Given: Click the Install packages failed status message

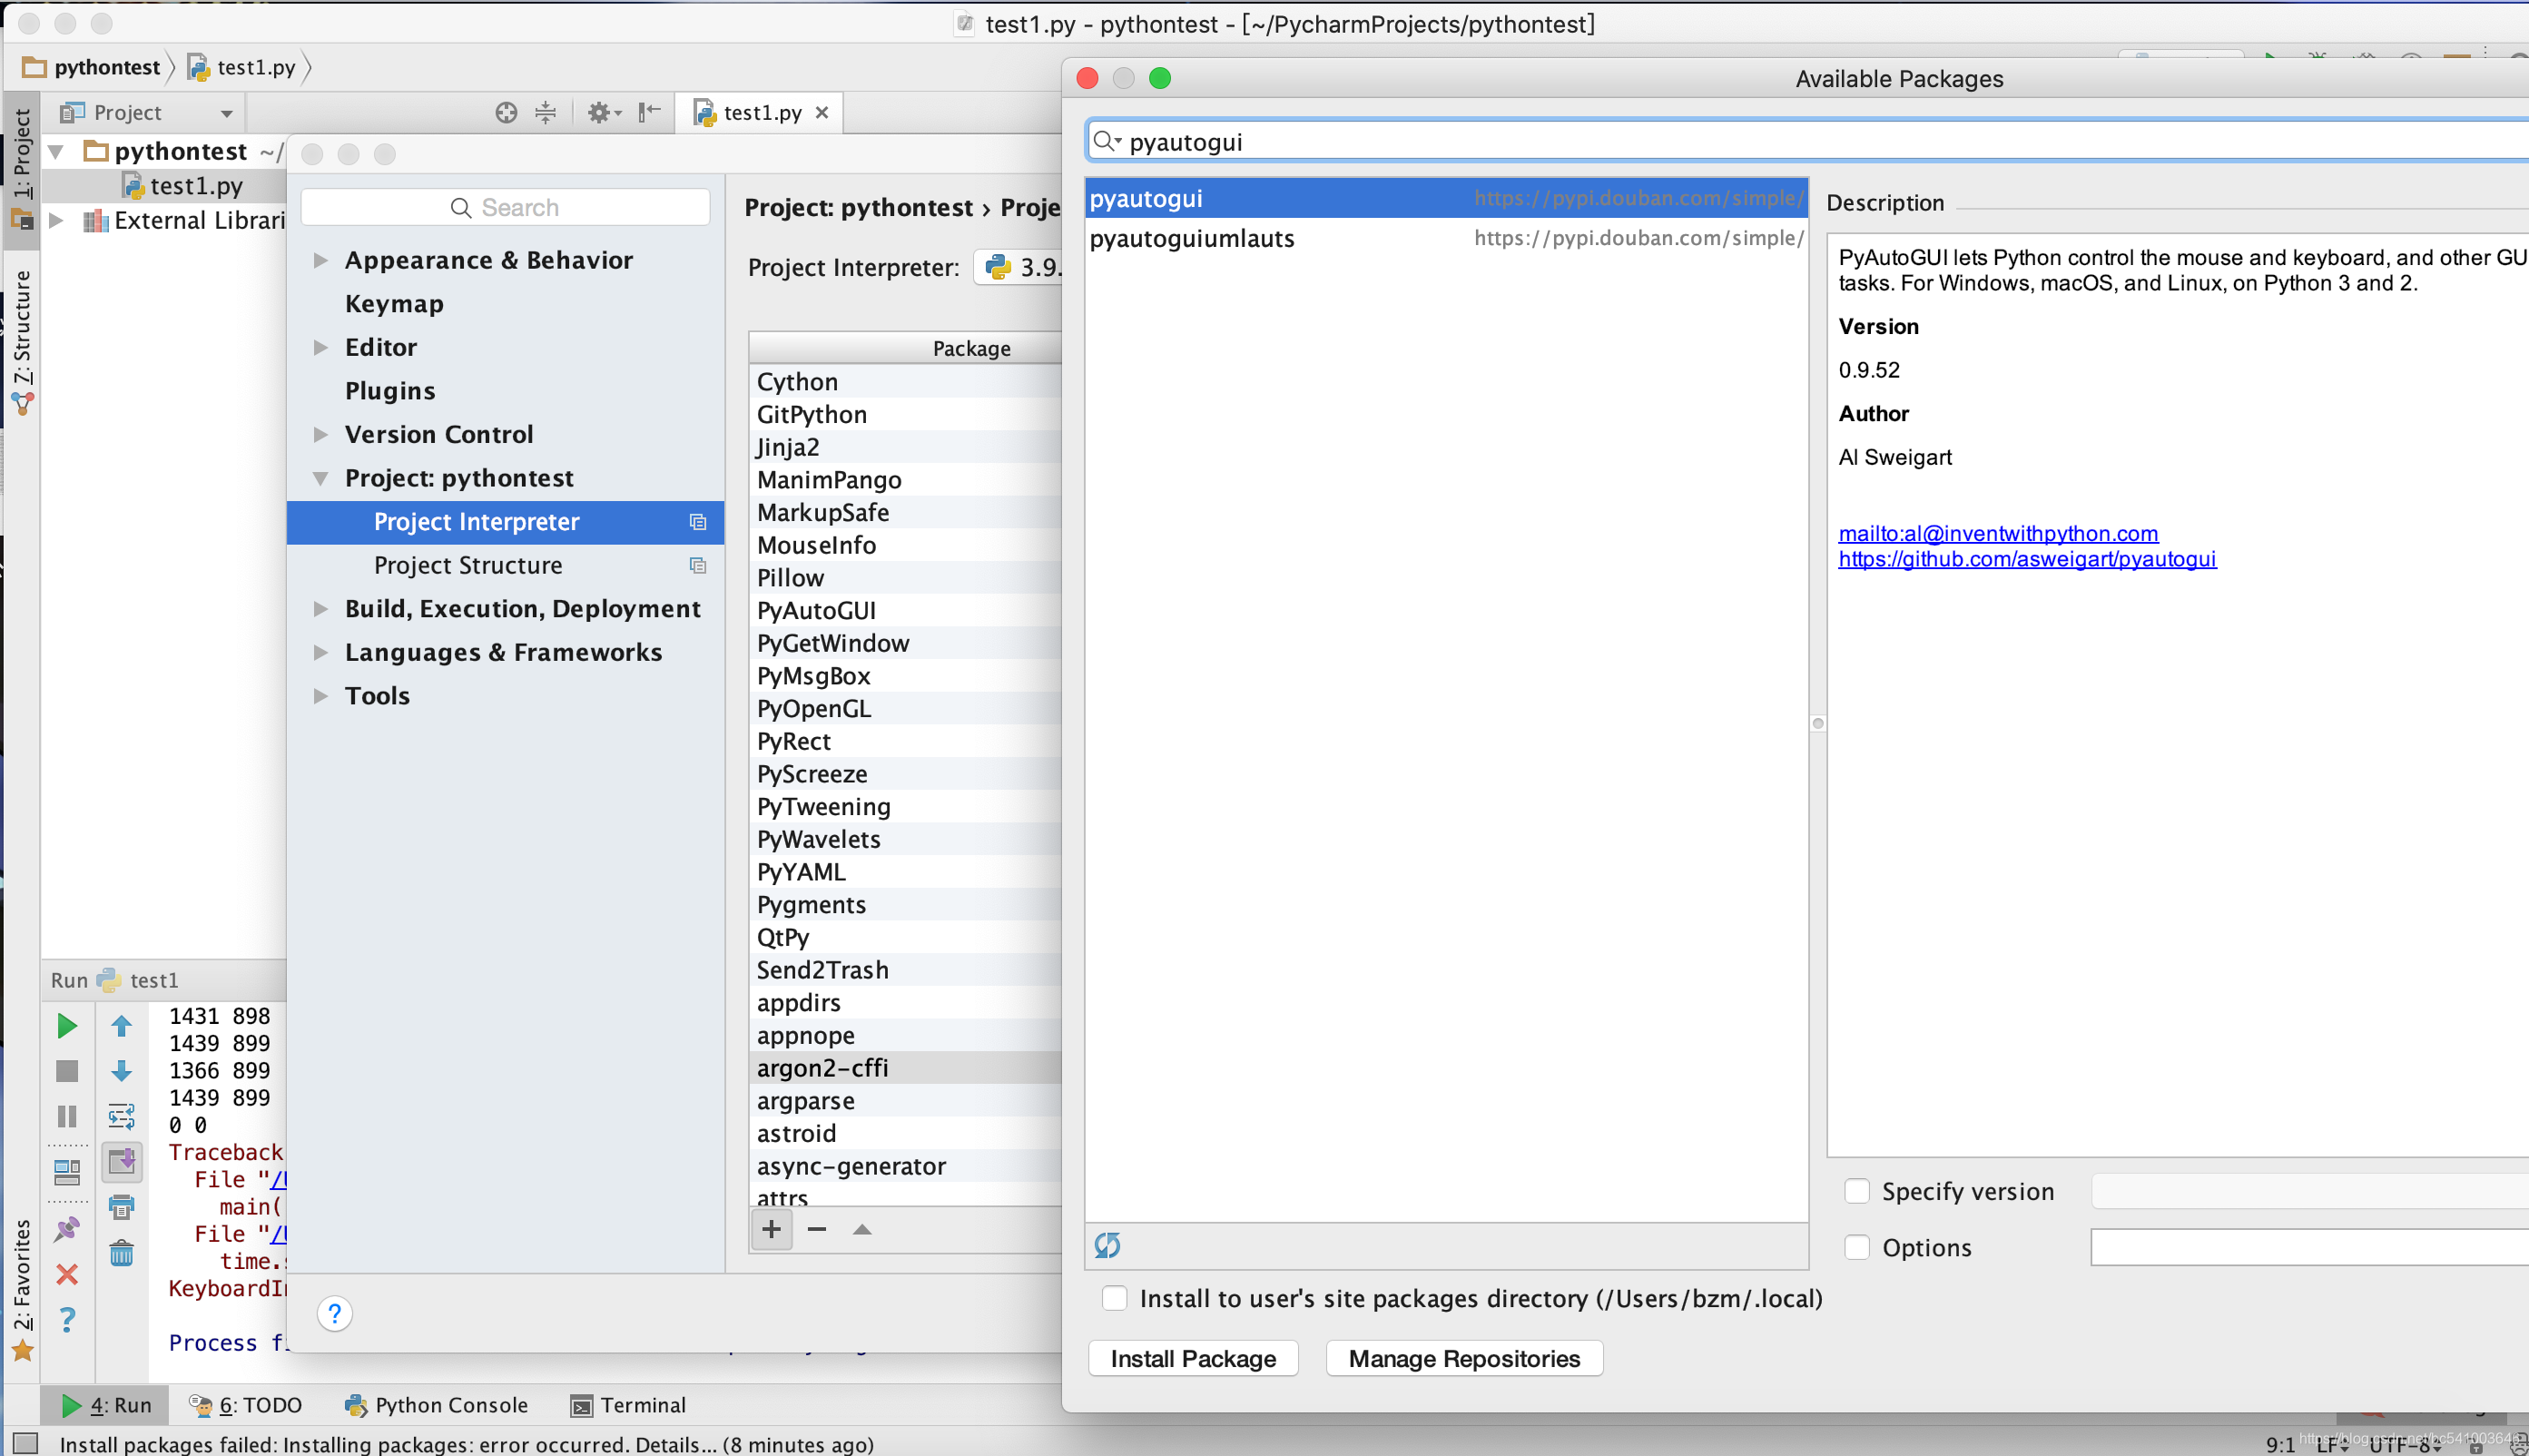Looking at the screenshot, I should coord(466,1444).
